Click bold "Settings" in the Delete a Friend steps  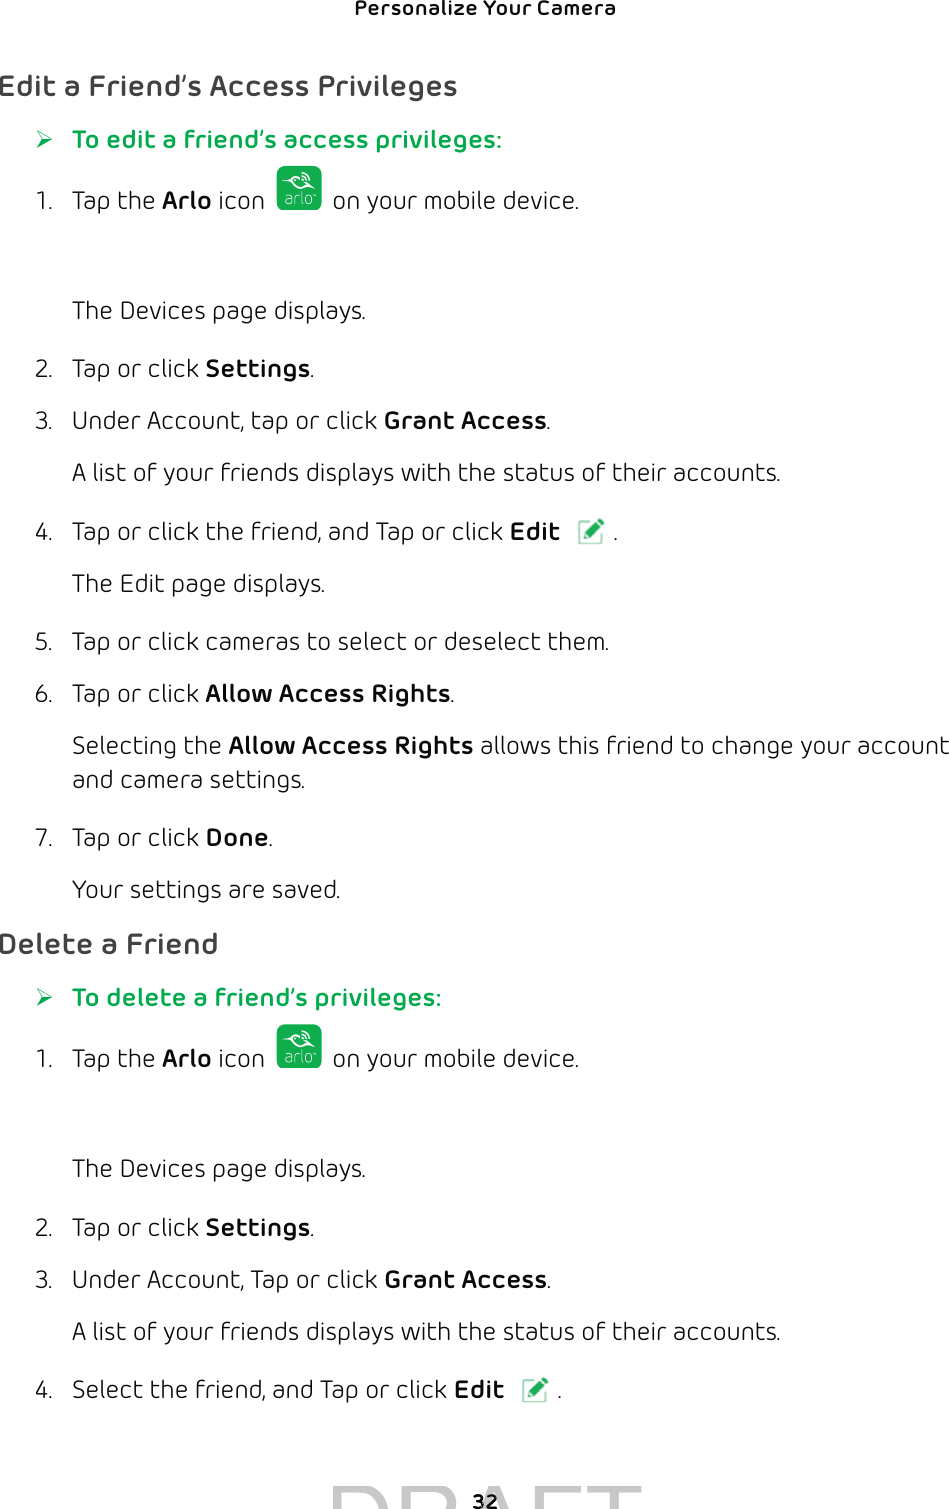pos(258,1228)
